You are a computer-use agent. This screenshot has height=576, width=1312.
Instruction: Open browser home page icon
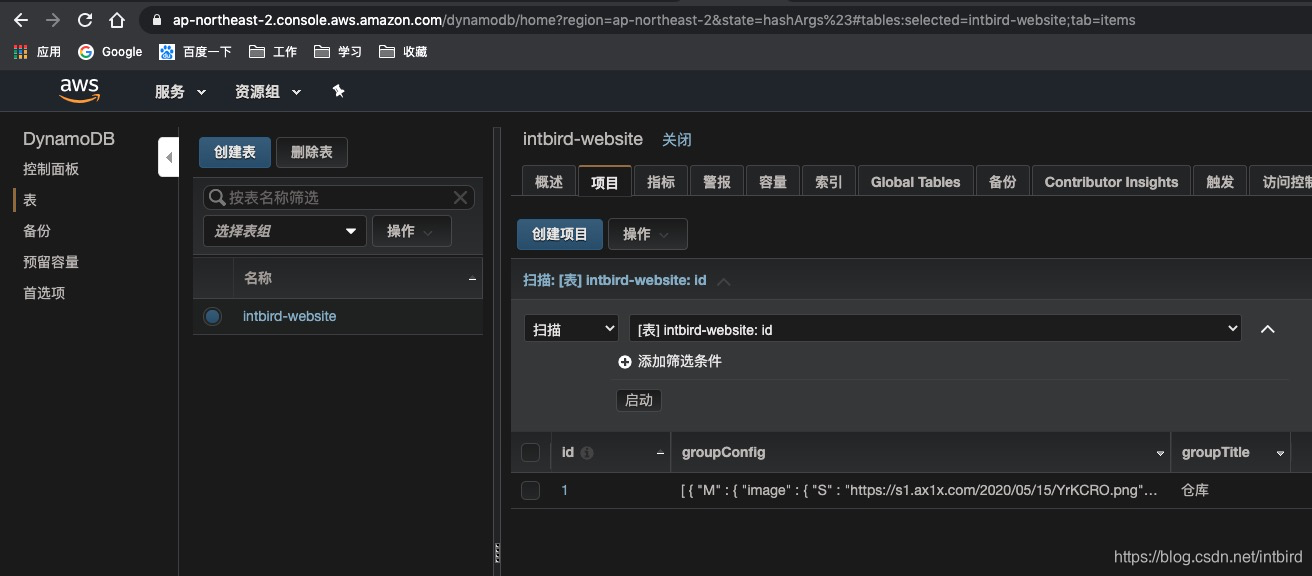tap(117, 20)
